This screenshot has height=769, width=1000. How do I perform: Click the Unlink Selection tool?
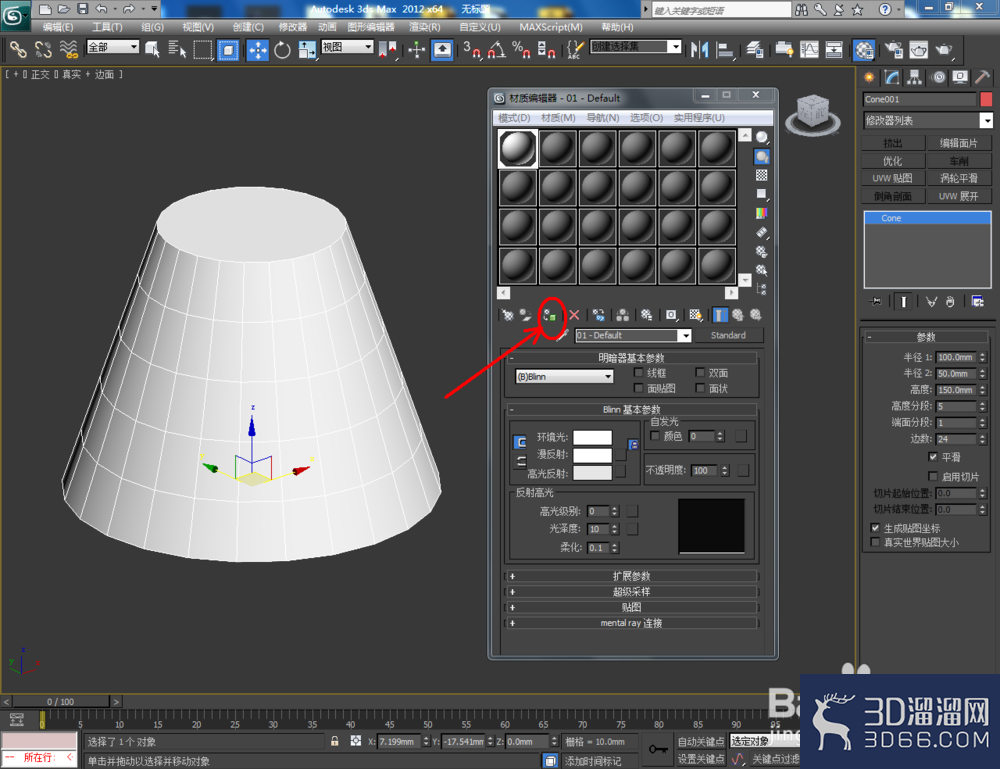click(x=43, y=50)
